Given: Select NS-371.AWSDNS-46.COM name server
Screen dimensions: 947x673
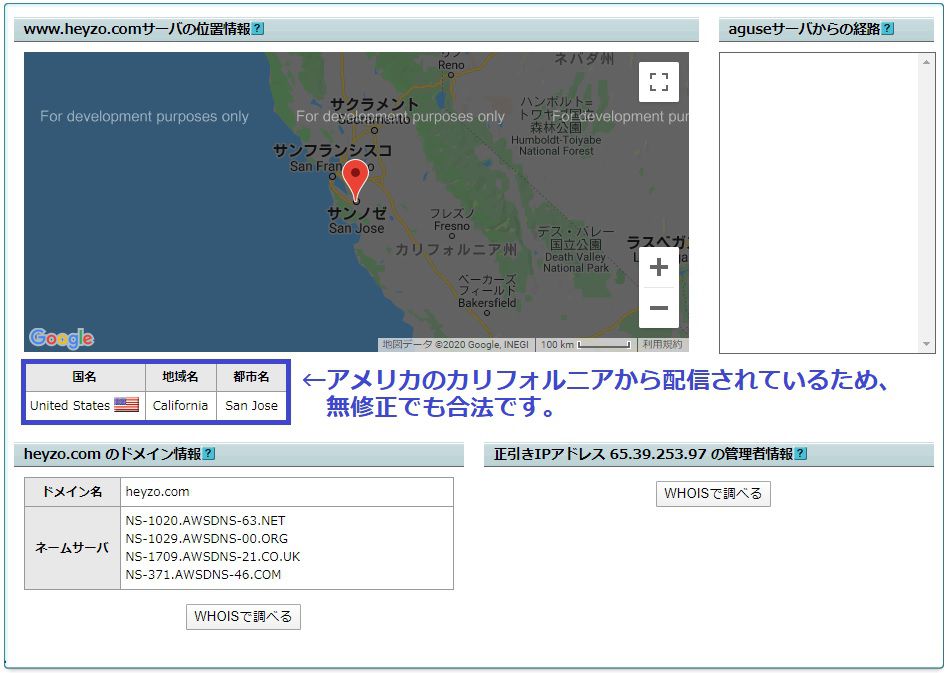Looking at the screenshot, I should pos(203,575).
